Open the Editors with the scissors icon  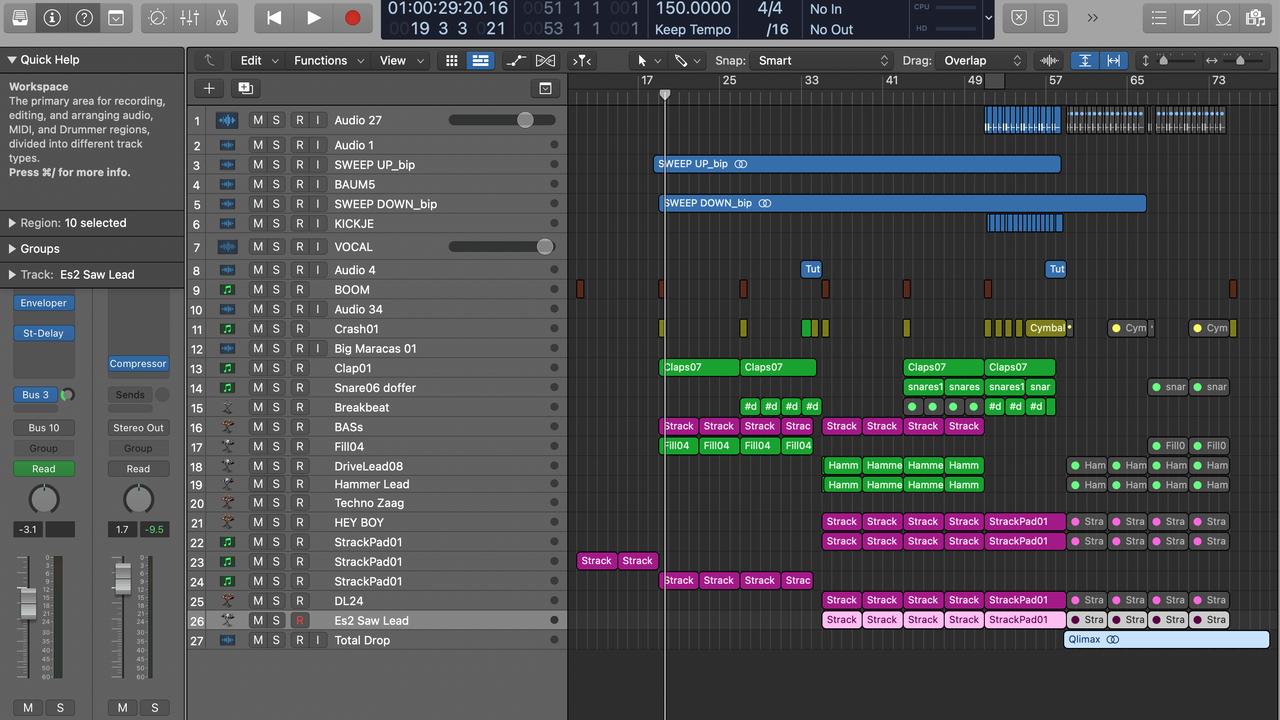[x=221, y=18]
